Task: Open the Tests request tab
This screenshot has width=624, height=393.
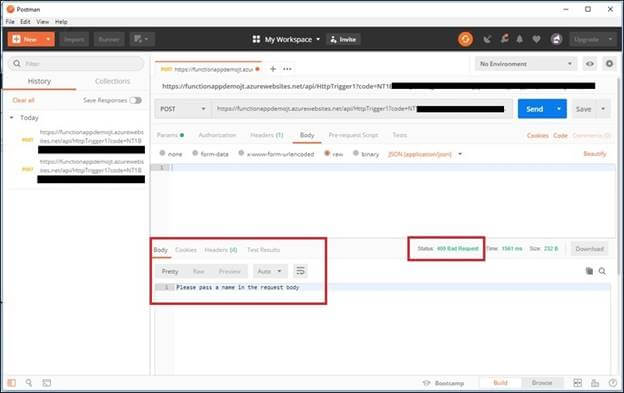Action: click(400, 135)
